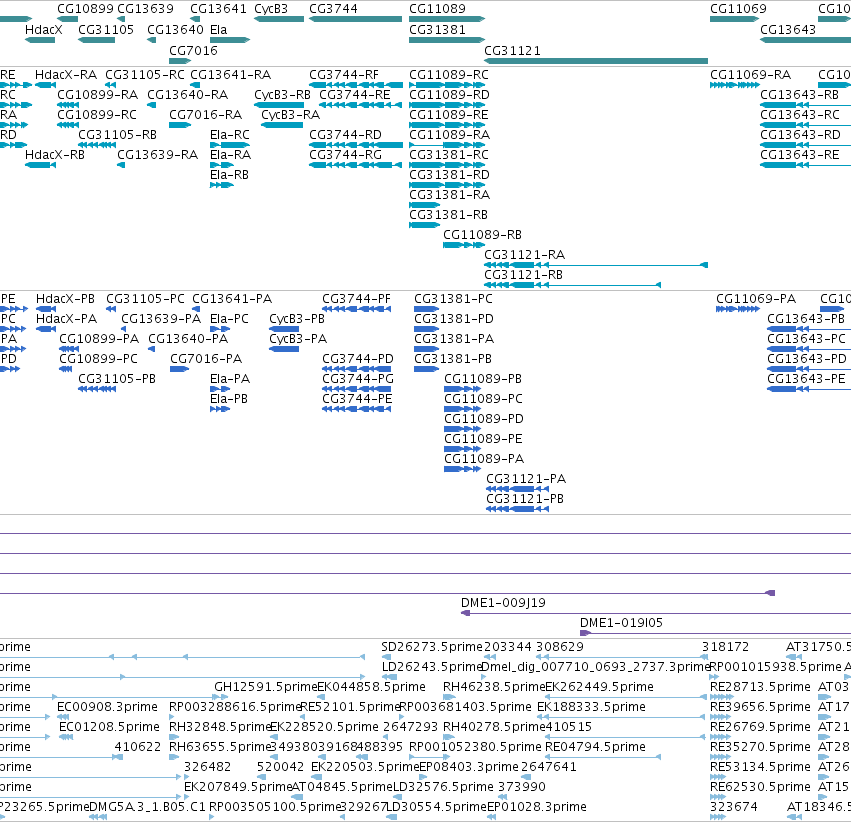Open the CG31105-RB transcript
The image size is (851, 822).
(97, 145)
